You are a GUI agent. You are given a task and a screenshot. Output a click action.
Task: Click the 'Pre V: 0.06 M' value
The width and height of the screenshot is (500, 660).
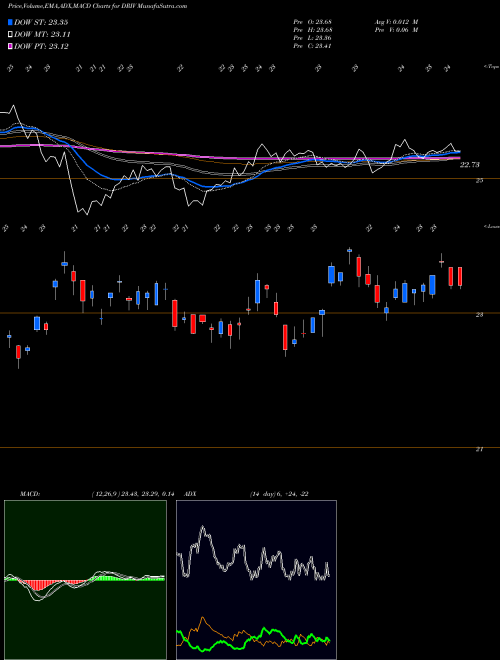click(396, 30)
